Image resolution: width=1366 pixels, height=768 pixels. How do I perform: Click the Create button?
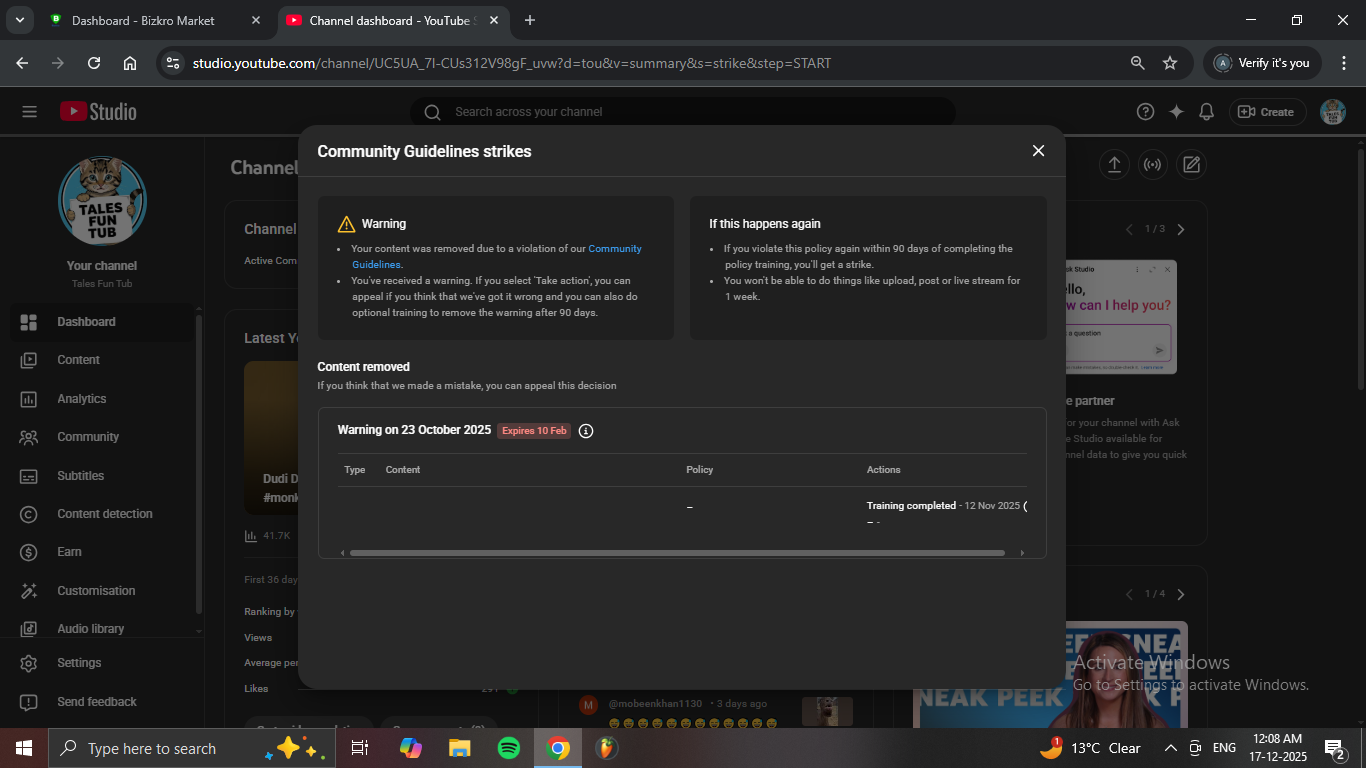click(x=1266, y=112)
